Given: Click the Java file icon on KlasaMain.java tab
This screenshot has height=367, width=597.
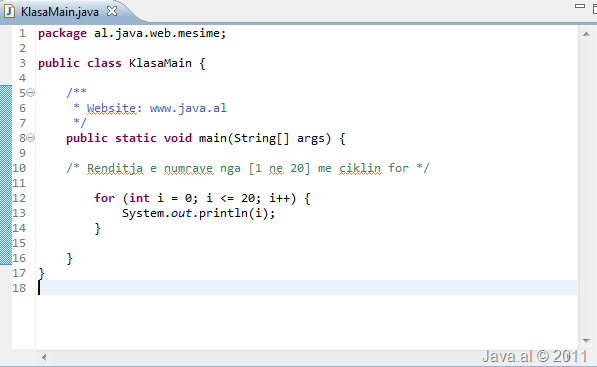Looking at the screenshot, I should (9, 11).
